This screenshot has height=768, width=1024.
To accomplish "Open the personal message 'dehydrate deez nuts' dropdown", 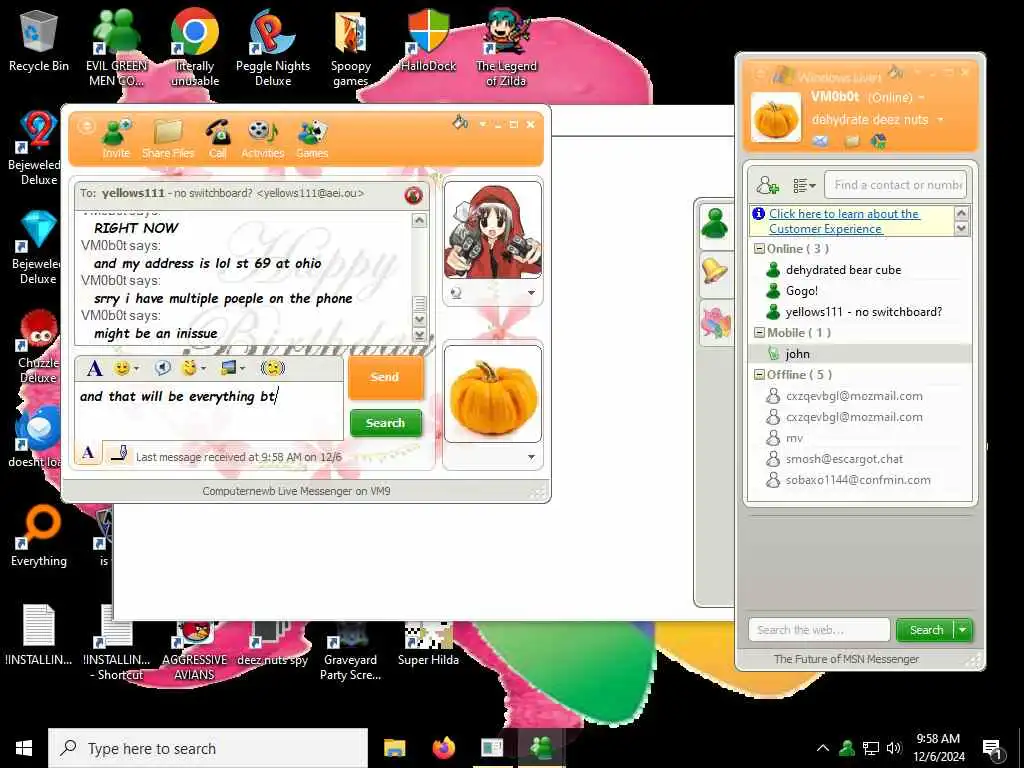I will pos(877,120).
